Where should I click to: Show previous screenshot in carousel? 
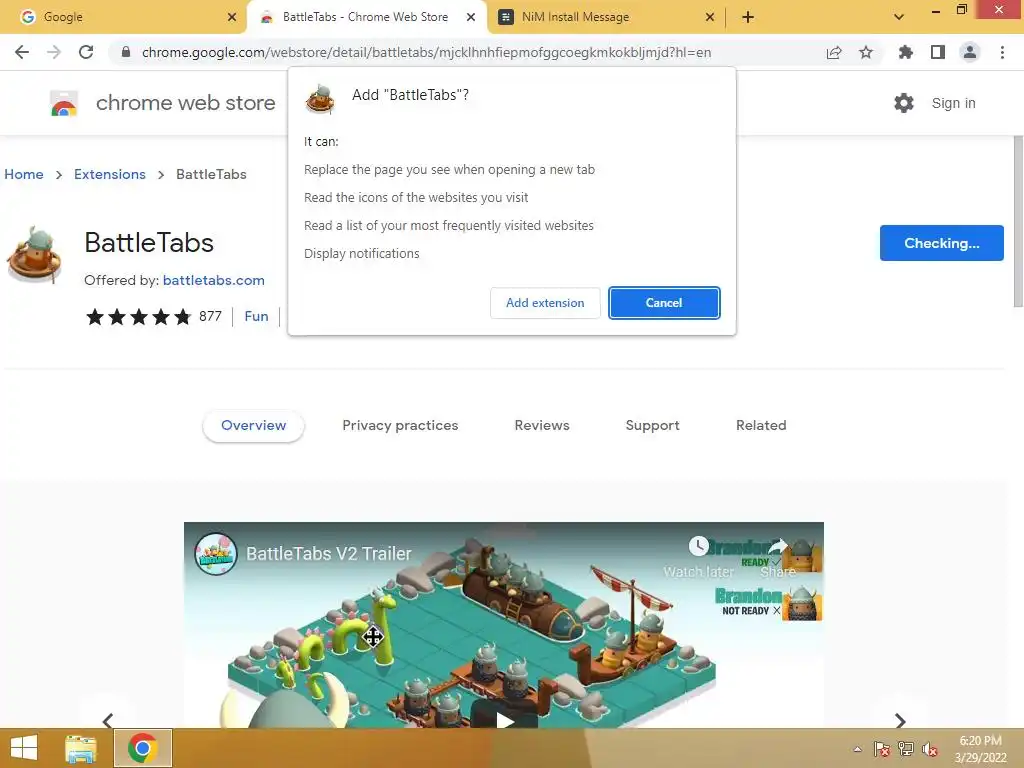108,720
